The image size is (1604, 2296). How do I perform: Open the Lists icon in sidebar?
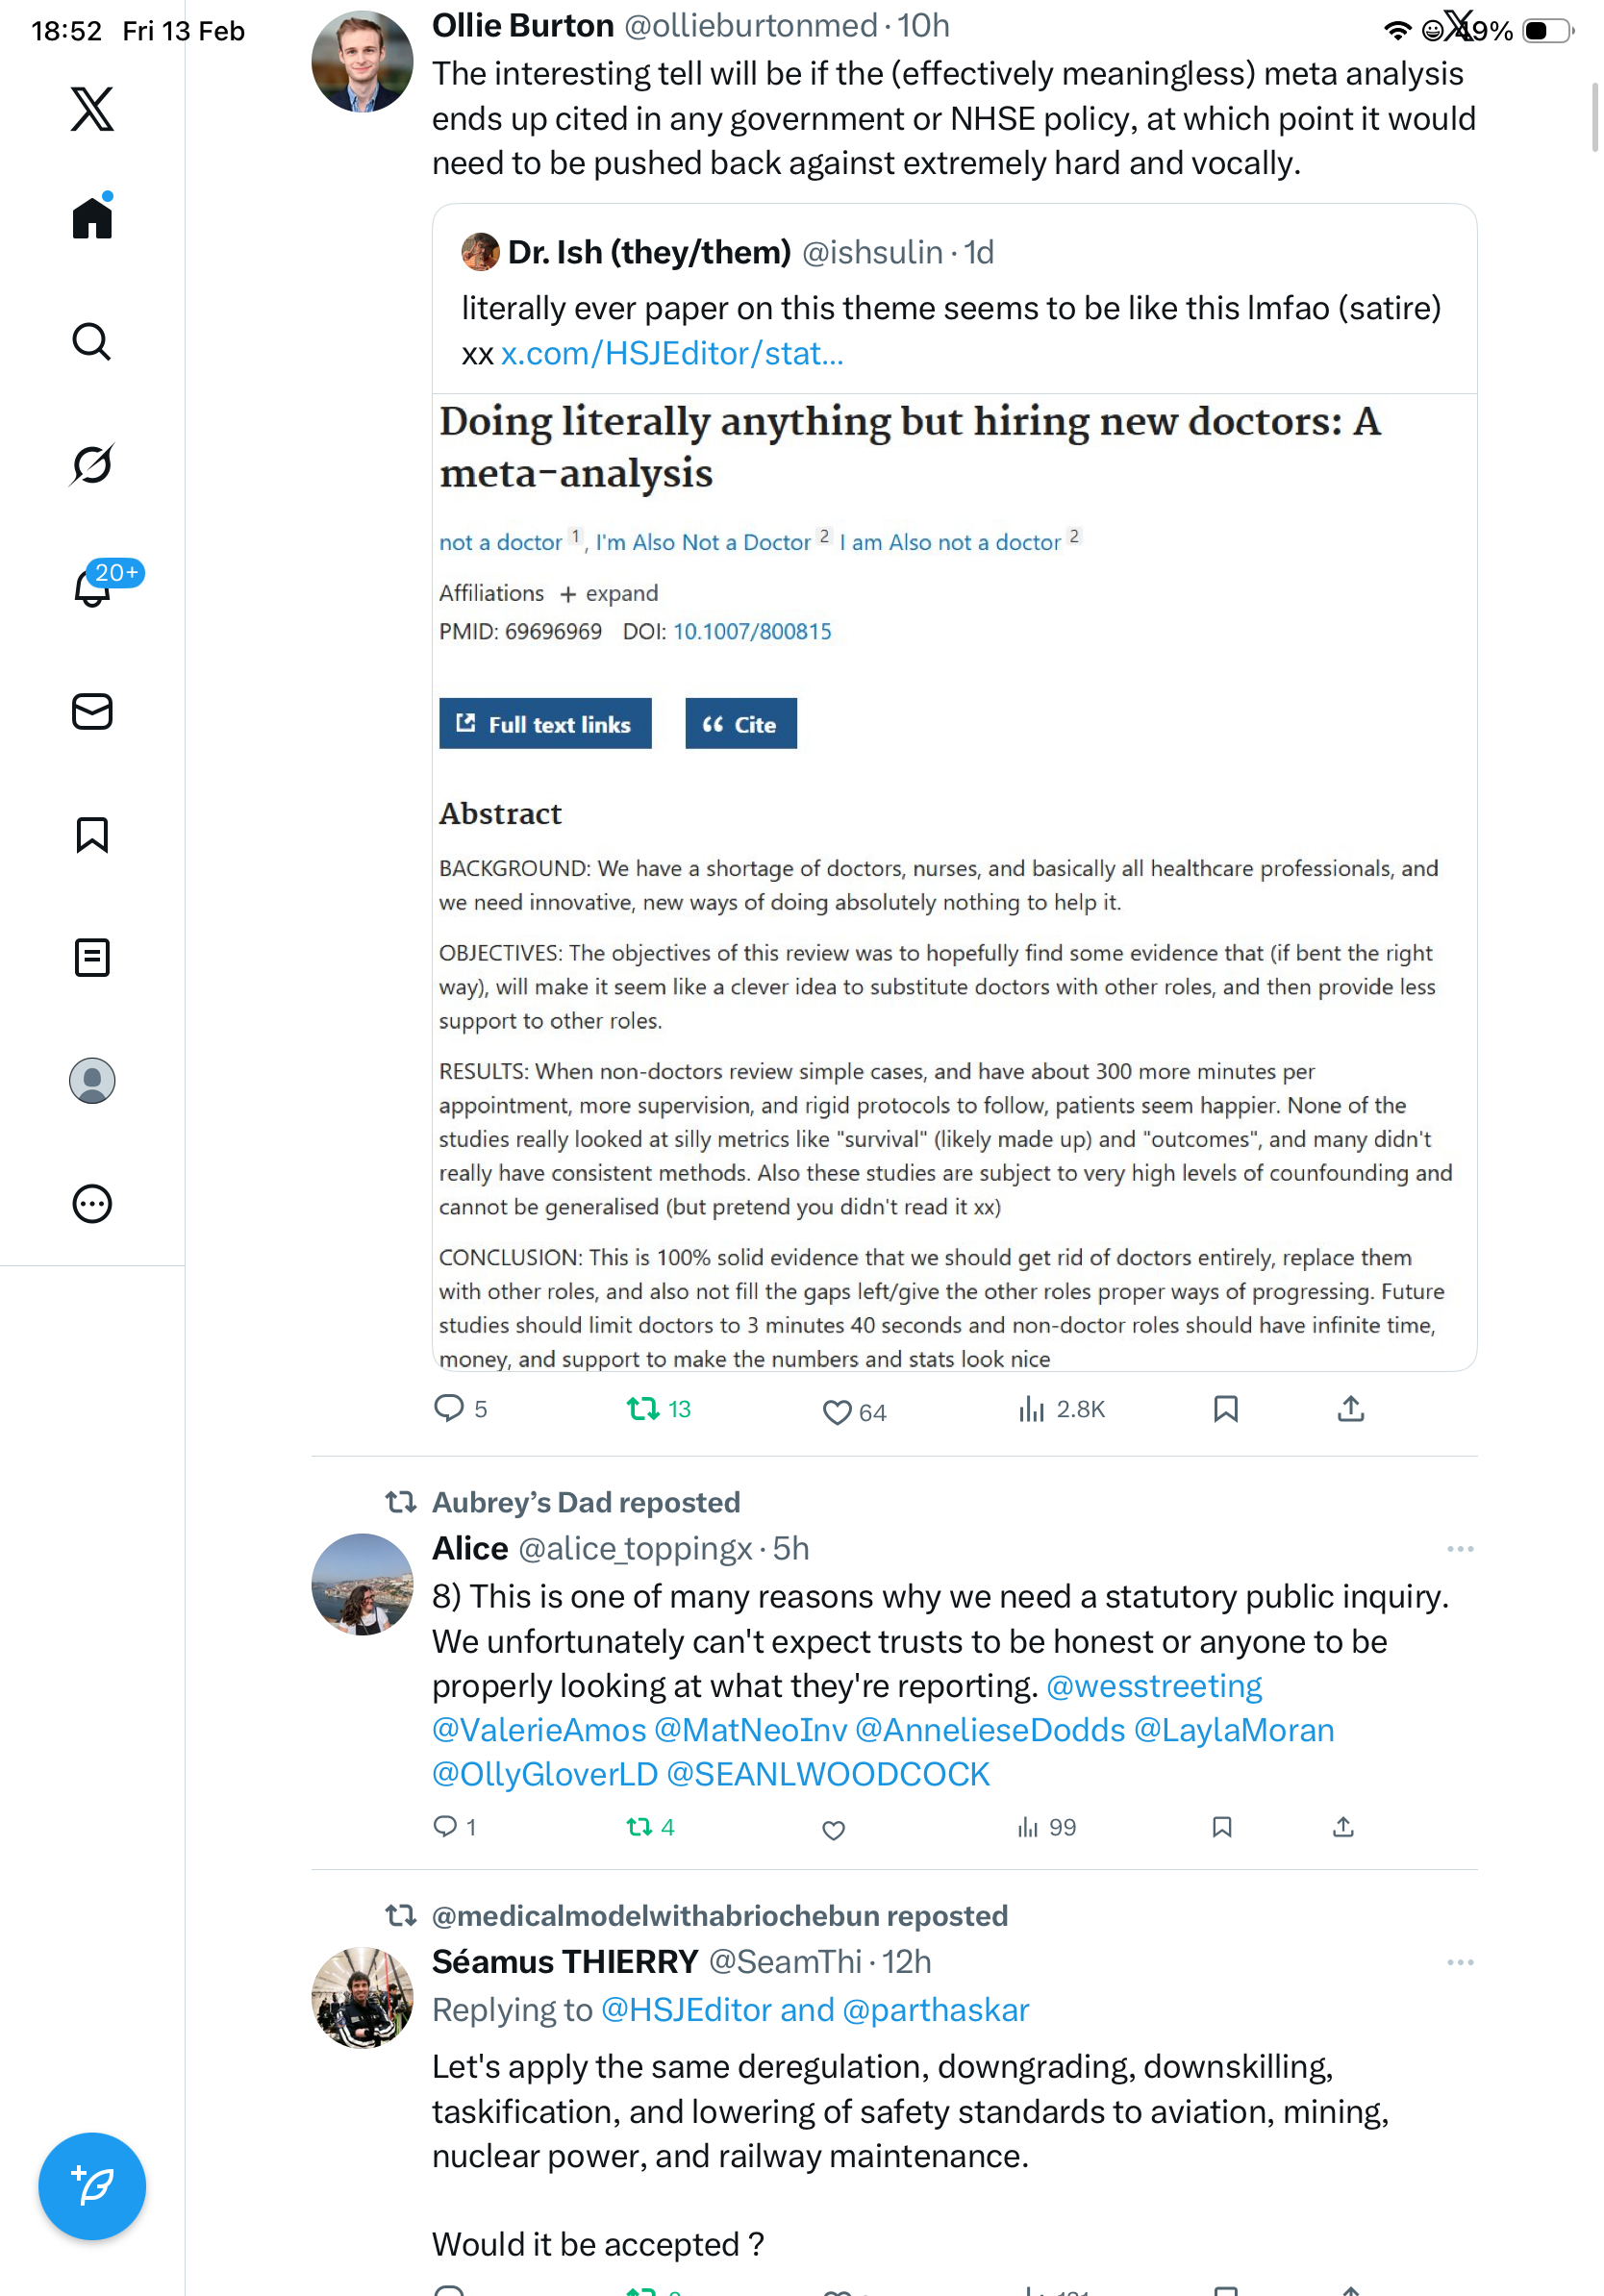point(92,957)
